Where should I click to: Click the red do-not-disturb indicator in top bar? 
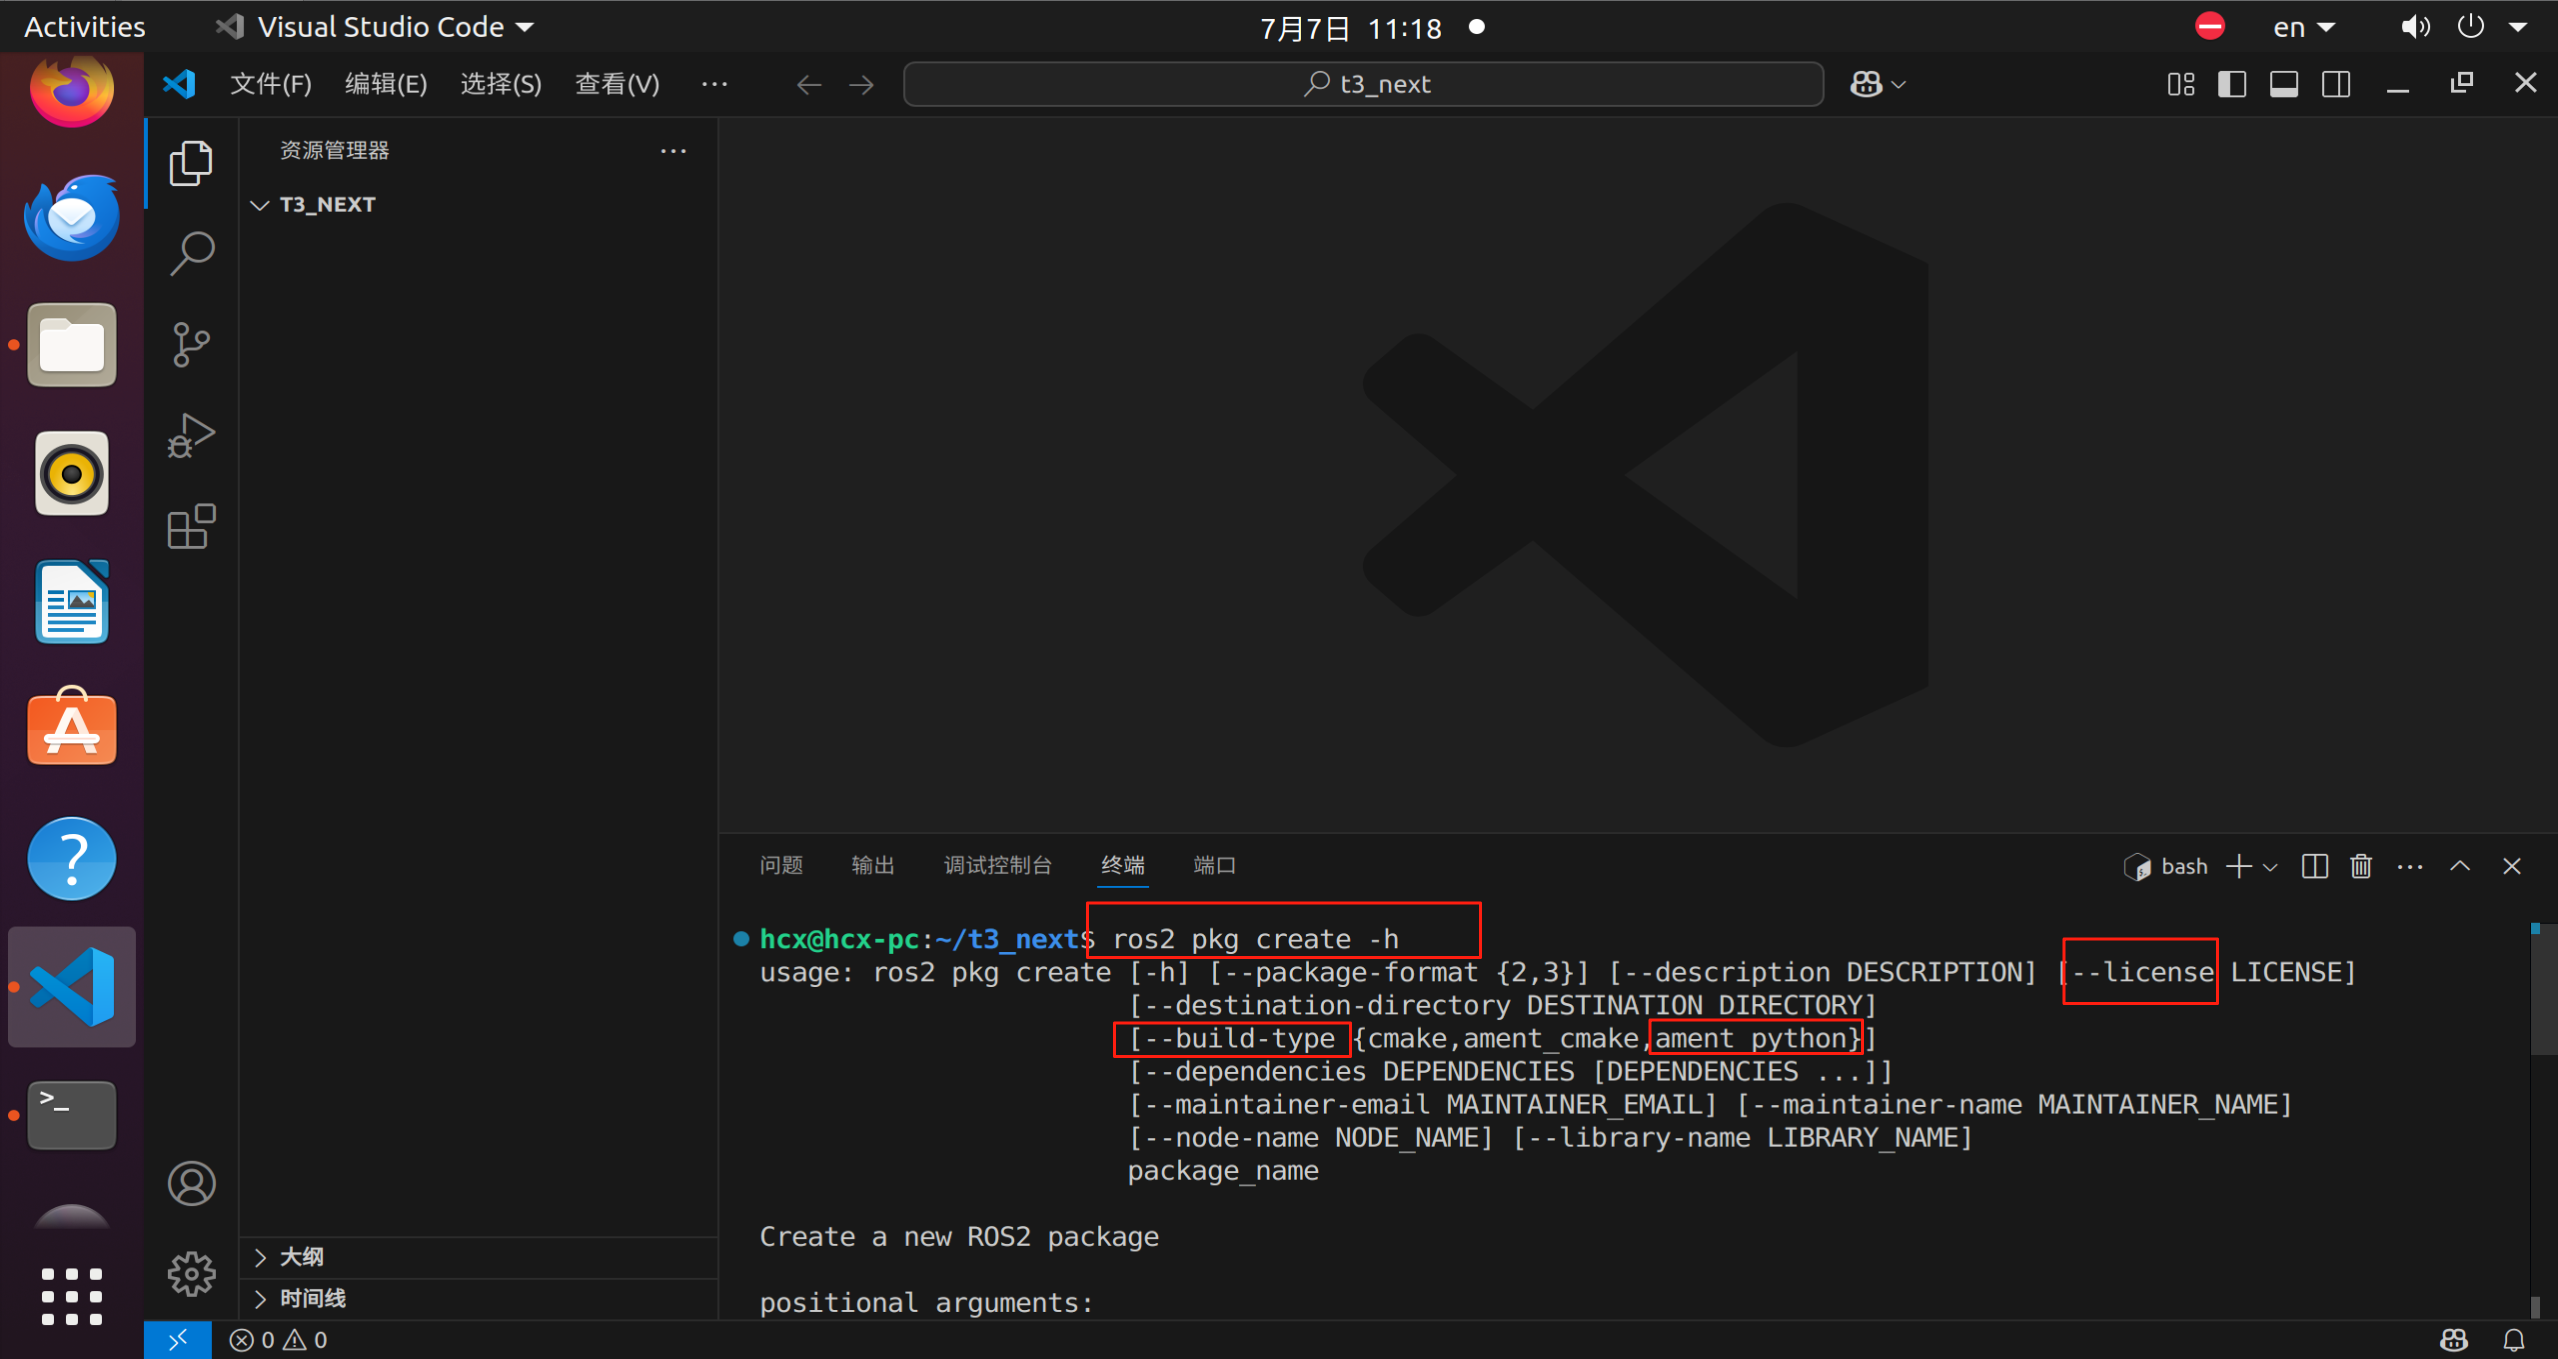click(x=2210, y=27)
